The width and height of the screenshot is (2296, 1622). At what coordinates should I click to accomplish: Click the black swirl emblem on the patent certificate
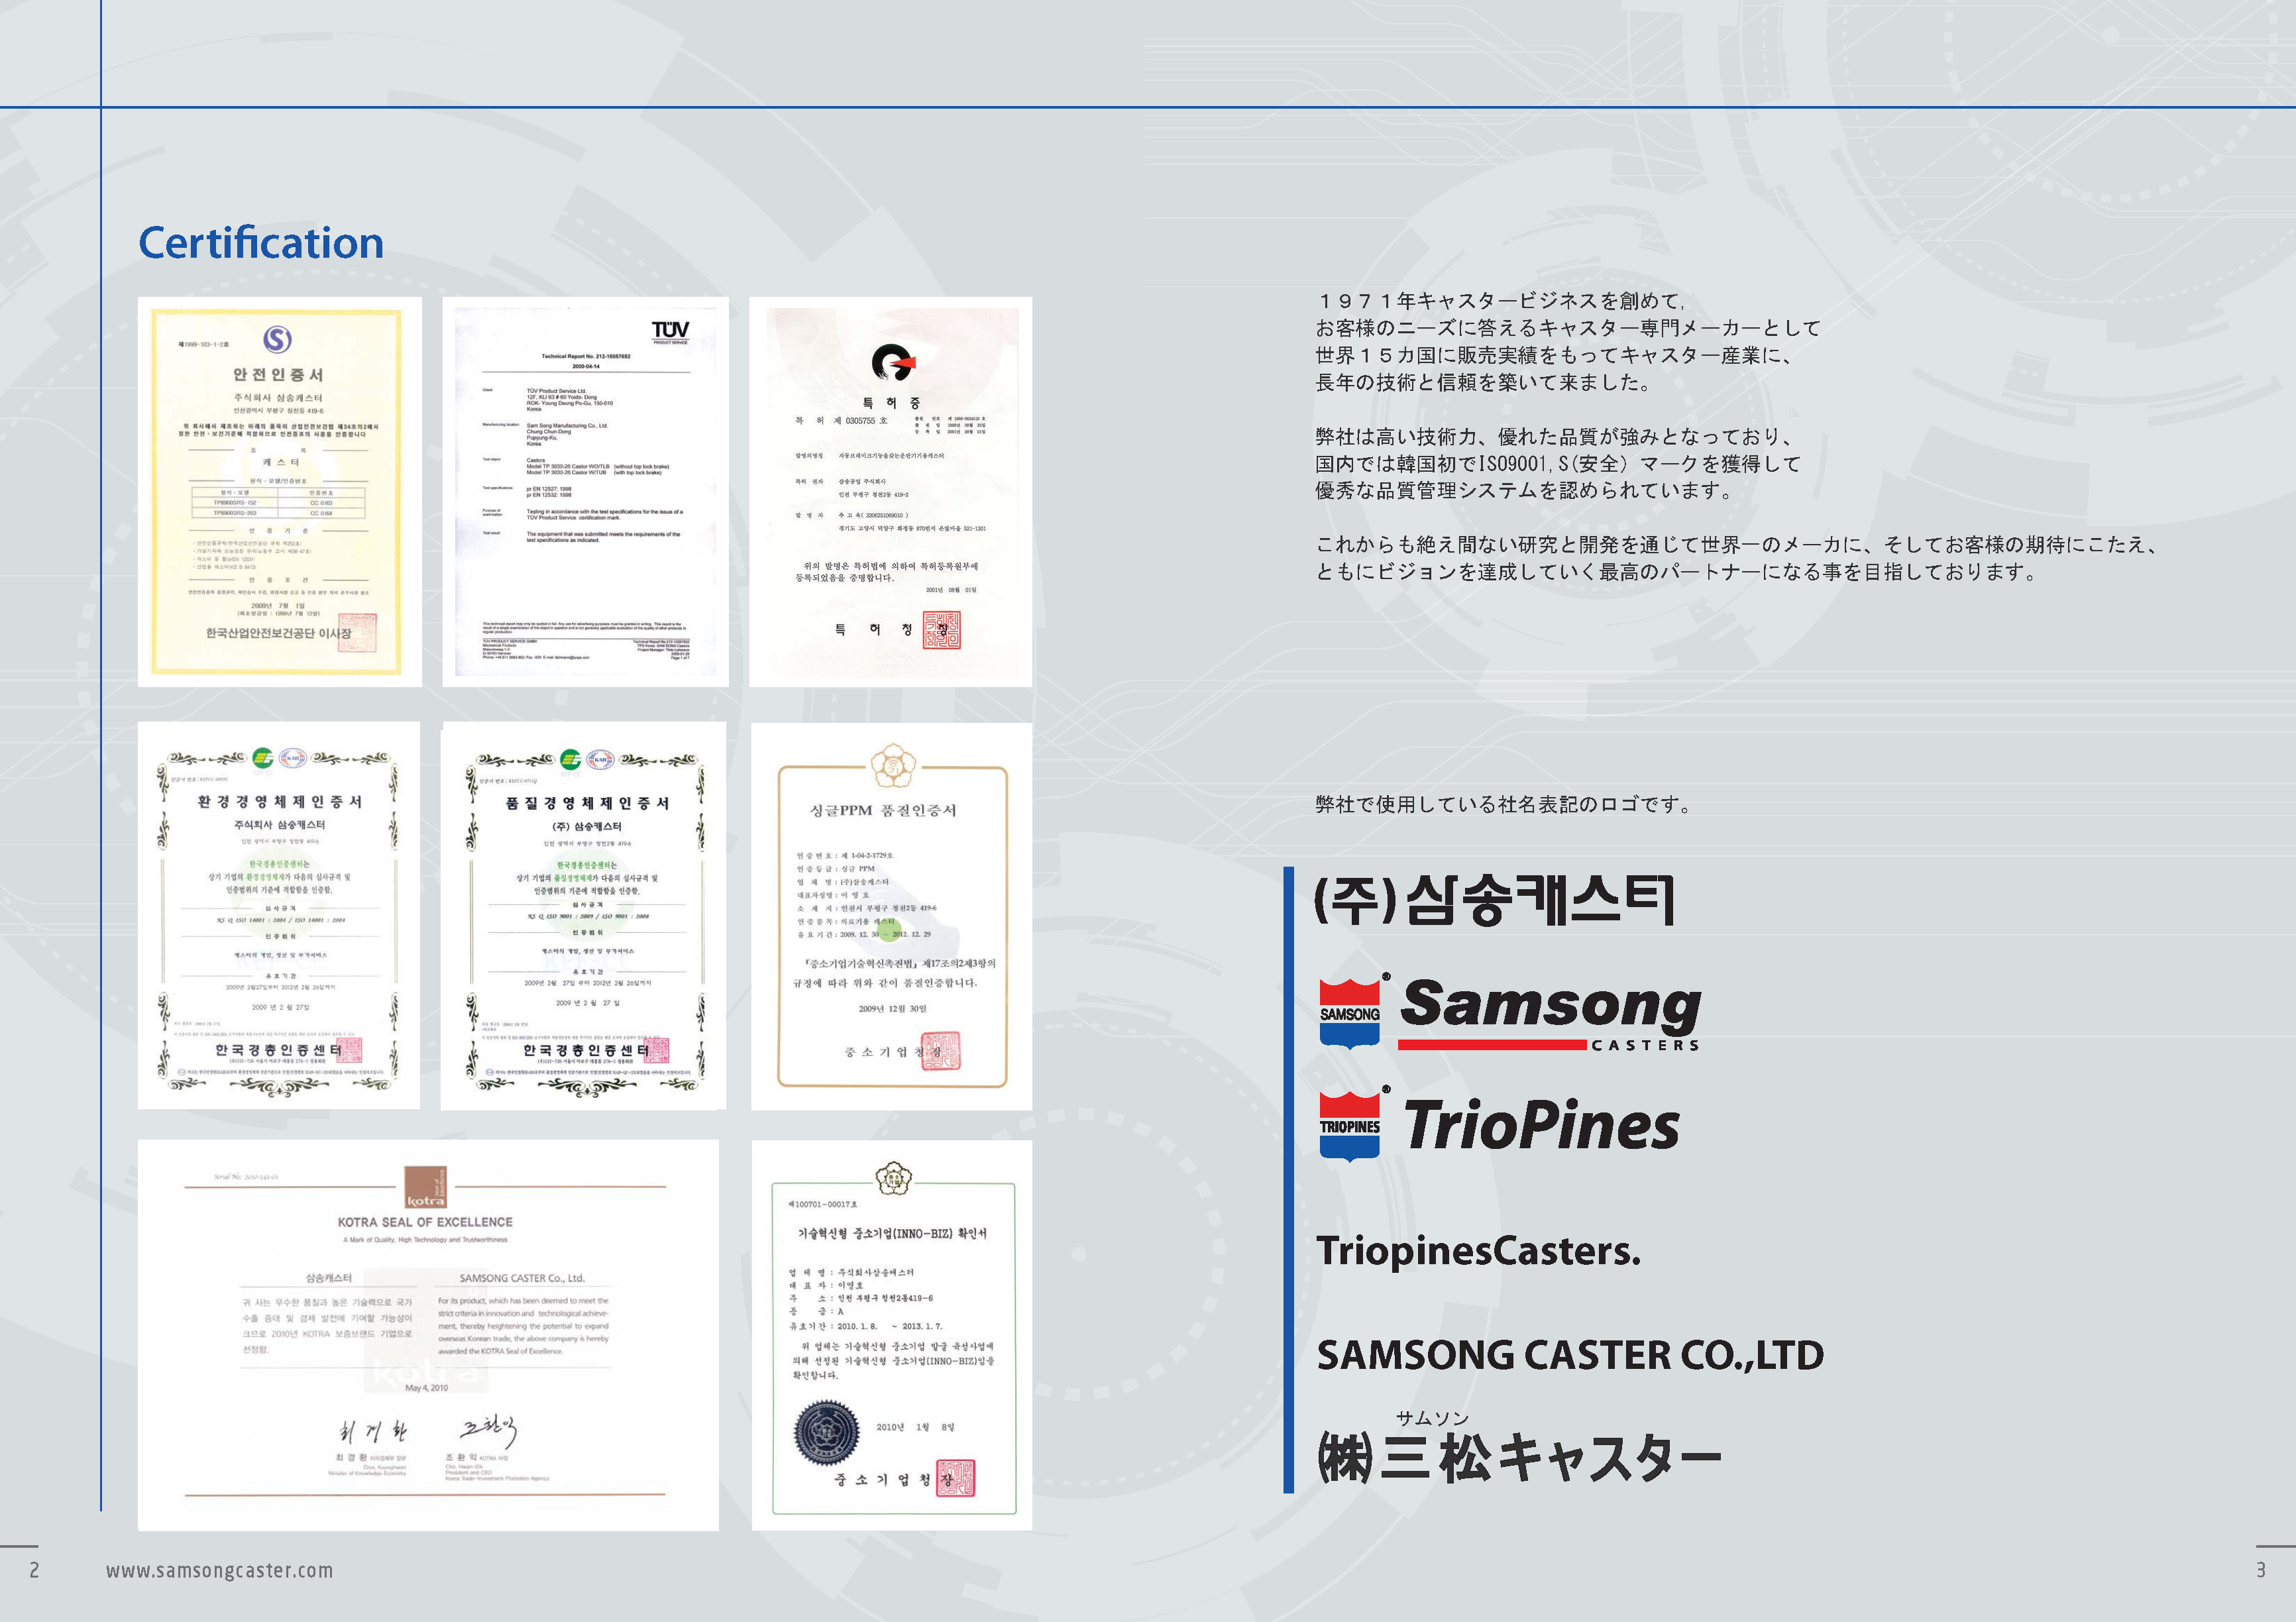tap(892, 362)
